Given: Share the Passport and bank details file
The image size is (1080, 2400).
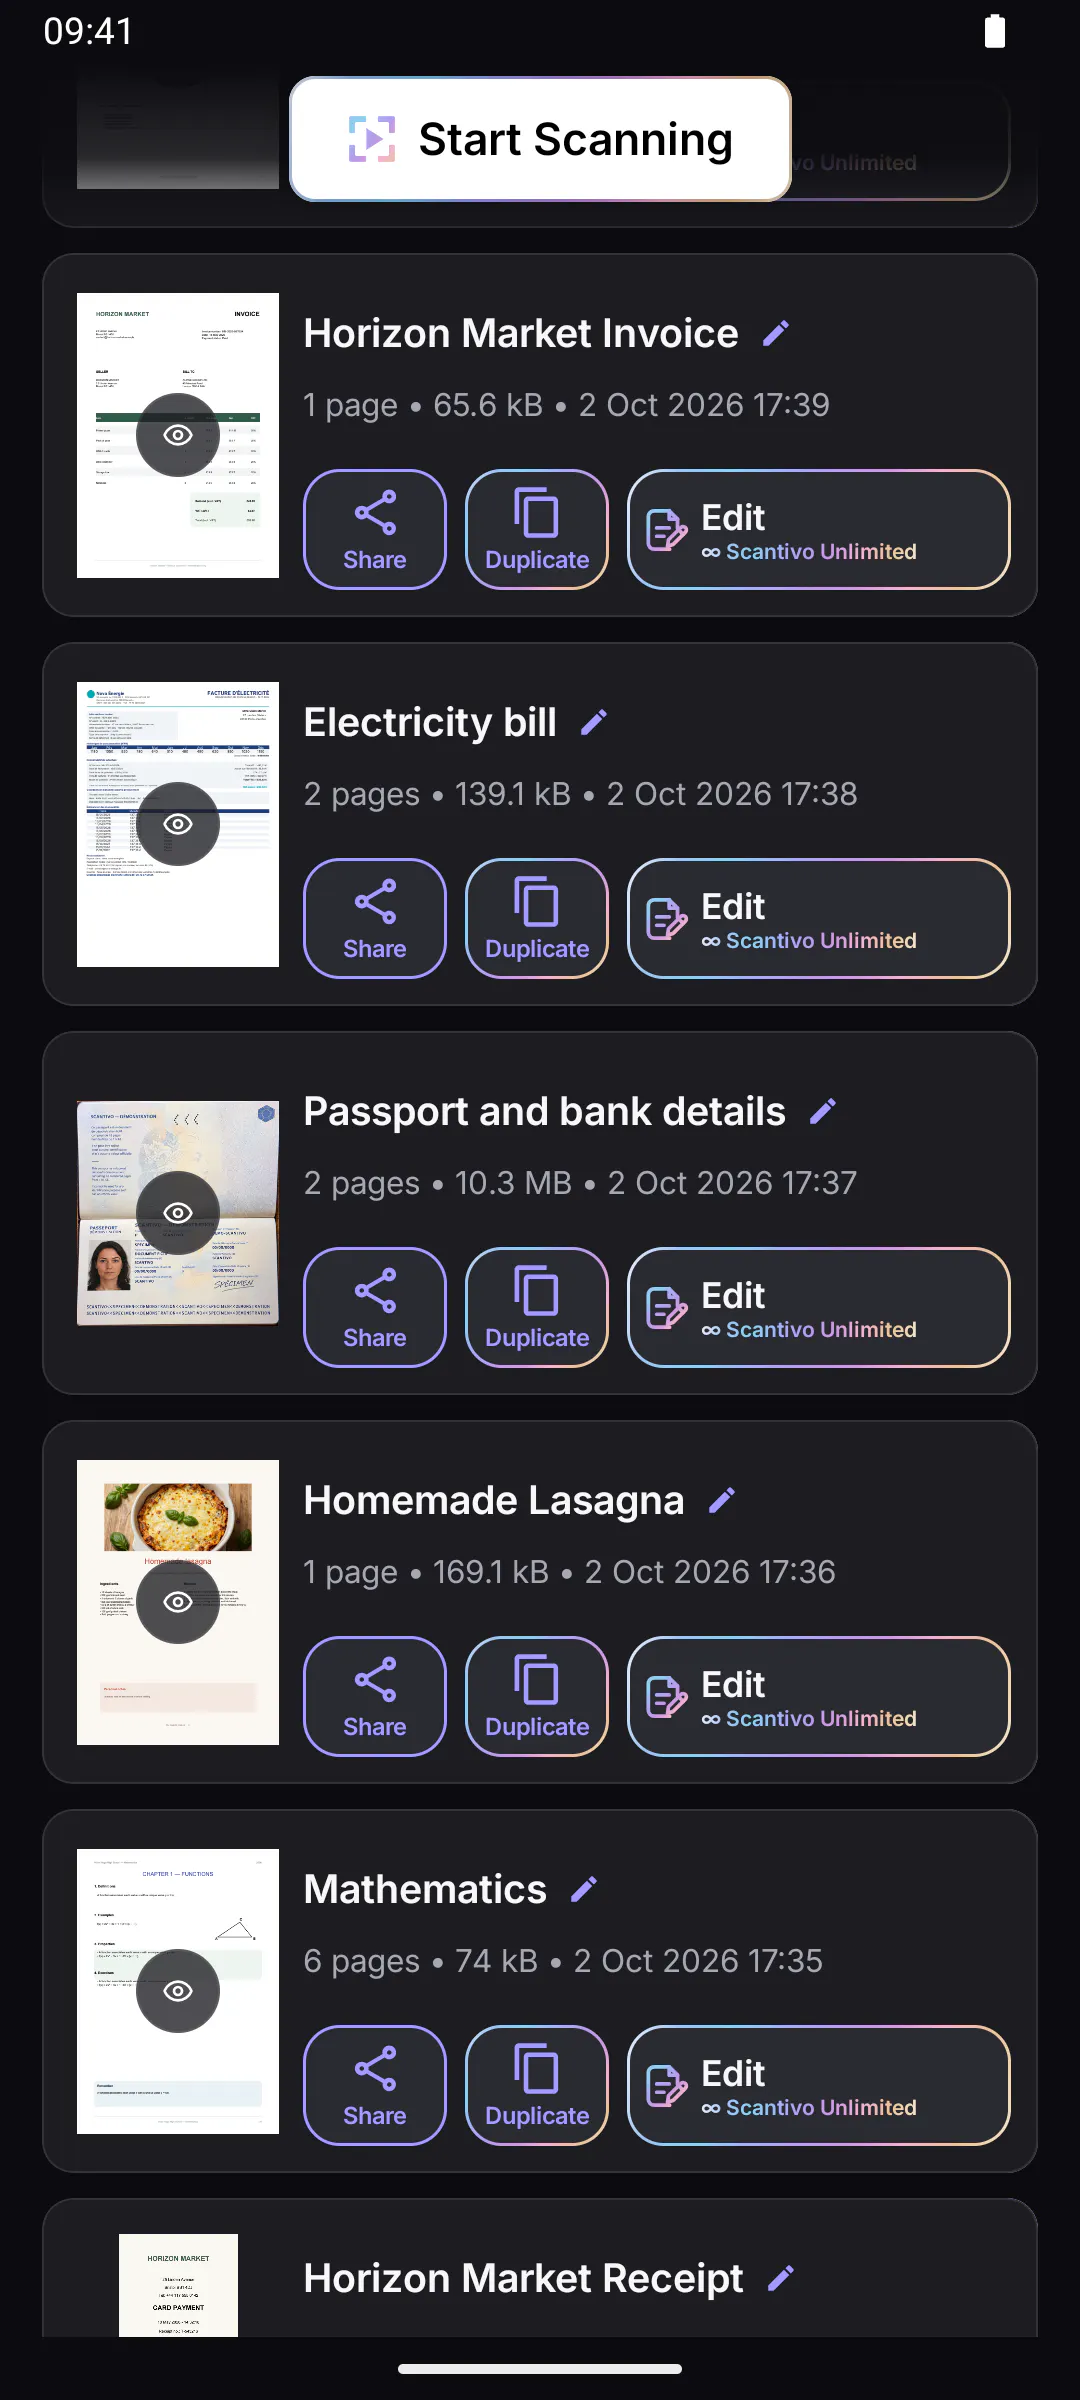Looking at the screenshot, I should click(375, 1308).
